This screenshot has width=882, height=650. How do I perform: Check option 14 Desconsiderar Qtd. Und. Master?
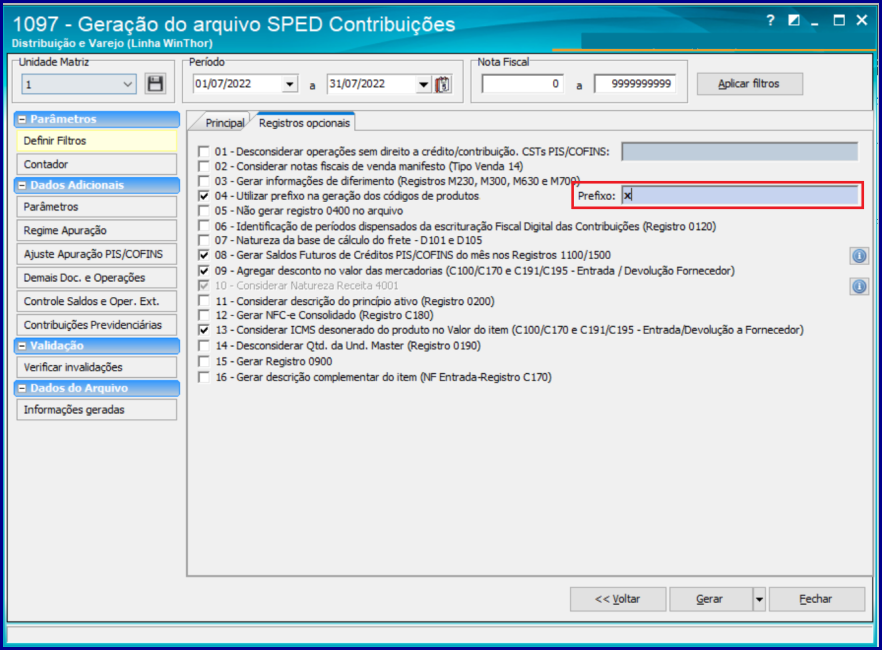[x=204, y=345]
